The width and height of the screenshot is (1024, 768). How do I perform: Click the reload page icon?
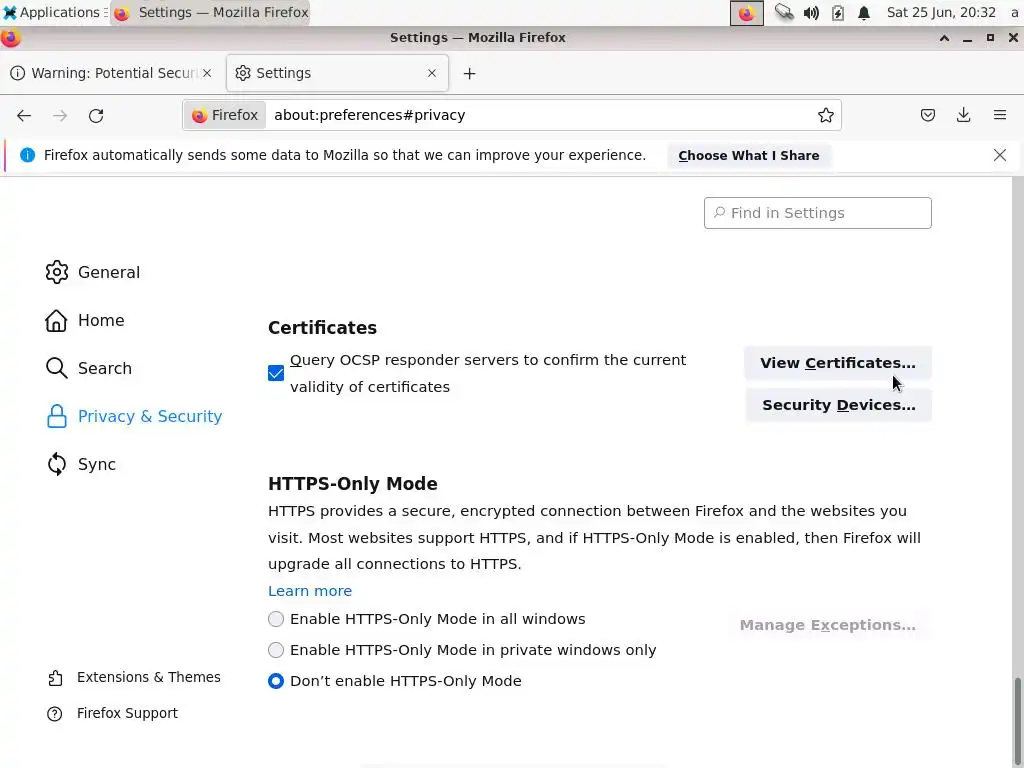tap(96, 115)
